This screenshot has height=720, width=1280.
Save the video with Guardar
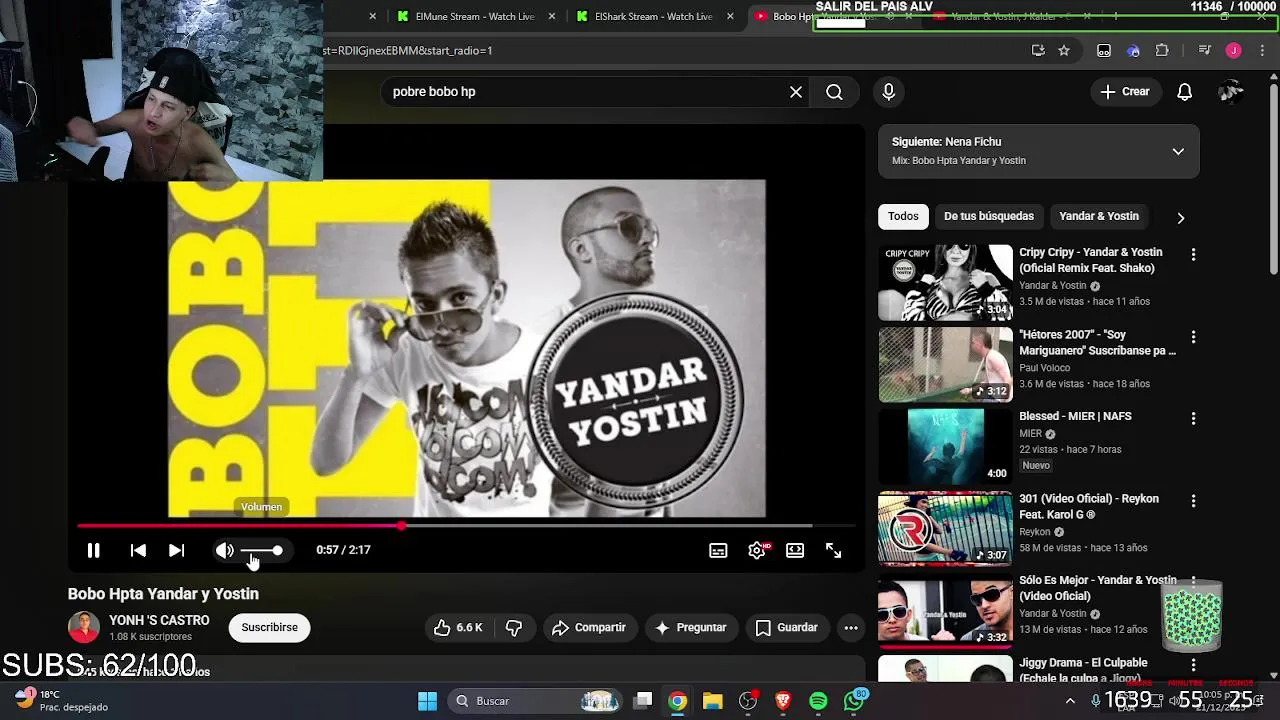pos(786,628)
